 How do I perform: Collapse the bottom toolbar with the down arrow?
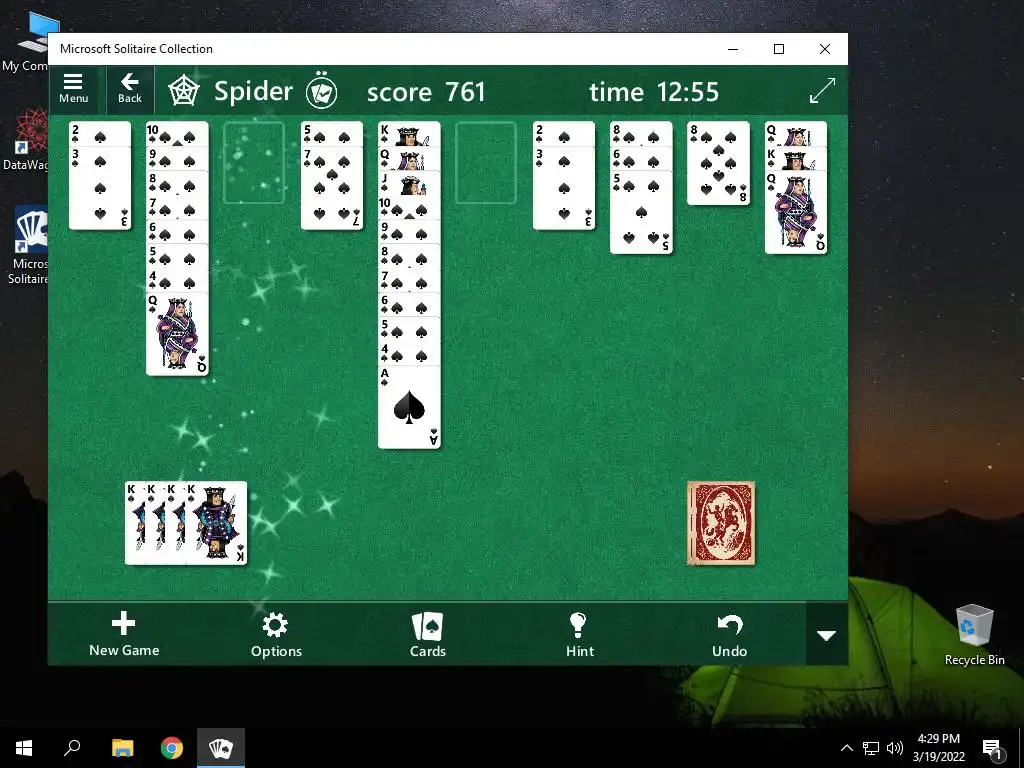pyautogui.click(x=827, y=635)
